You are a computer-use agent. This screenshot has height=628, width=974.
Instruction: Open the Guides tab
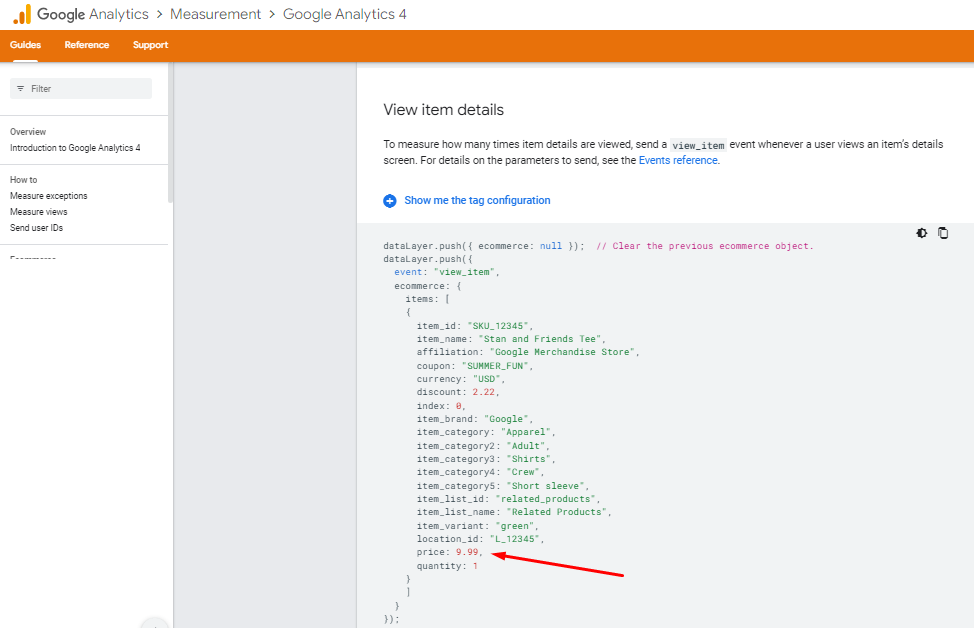pyautogui.click(x=25, y=45)
